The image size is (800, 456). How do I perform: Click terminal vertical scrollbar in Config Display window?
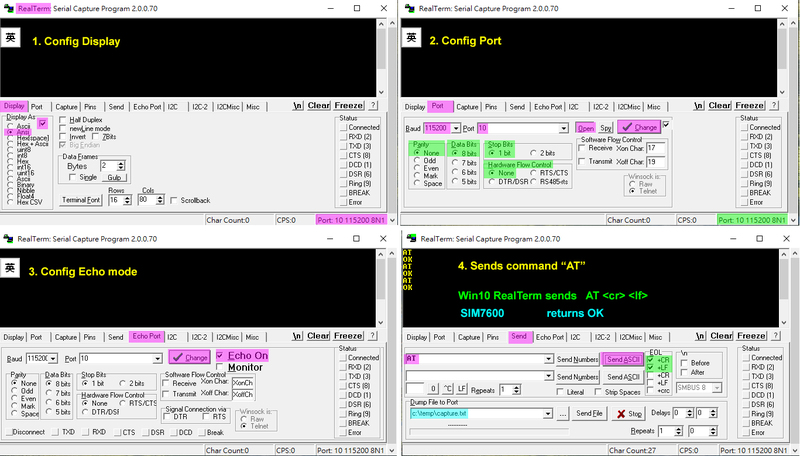381,58
